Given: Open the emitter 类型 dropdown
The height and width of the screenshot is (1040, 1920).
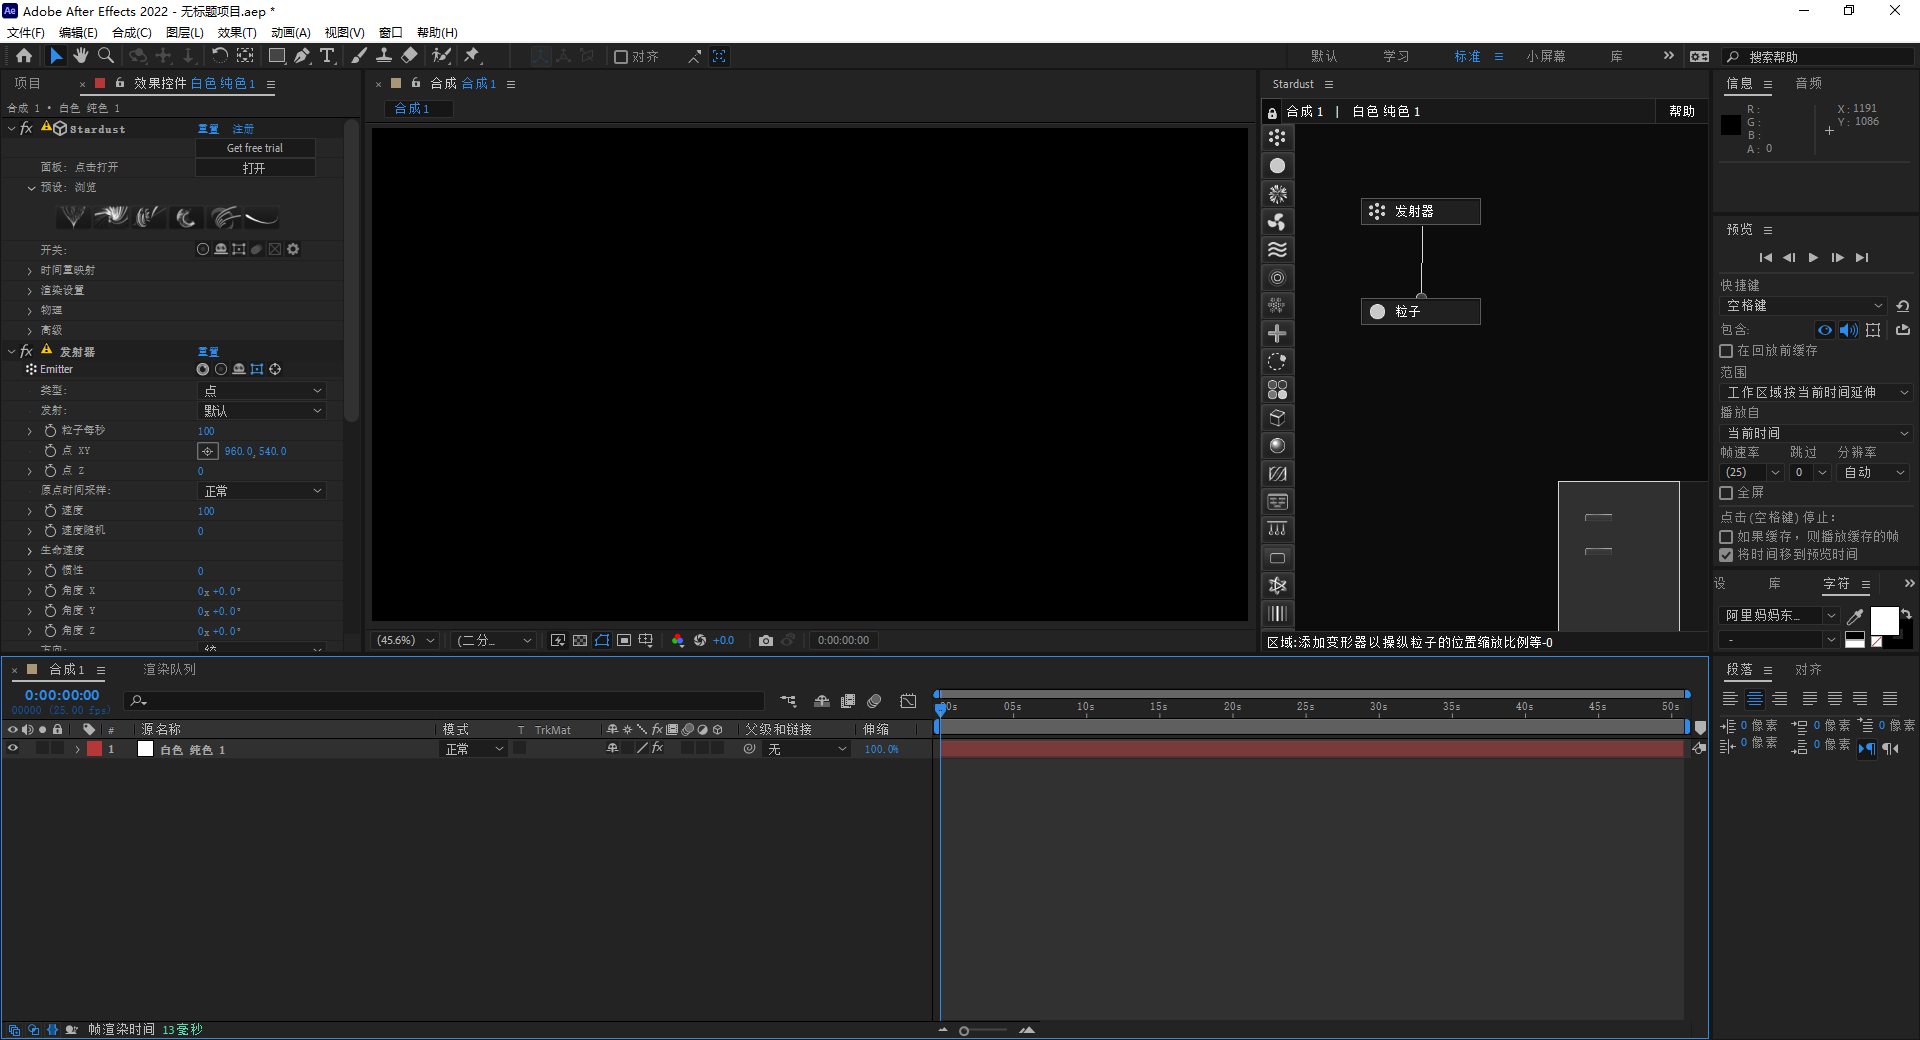Looking at the screenshot, I should click(x=263, y=391).
